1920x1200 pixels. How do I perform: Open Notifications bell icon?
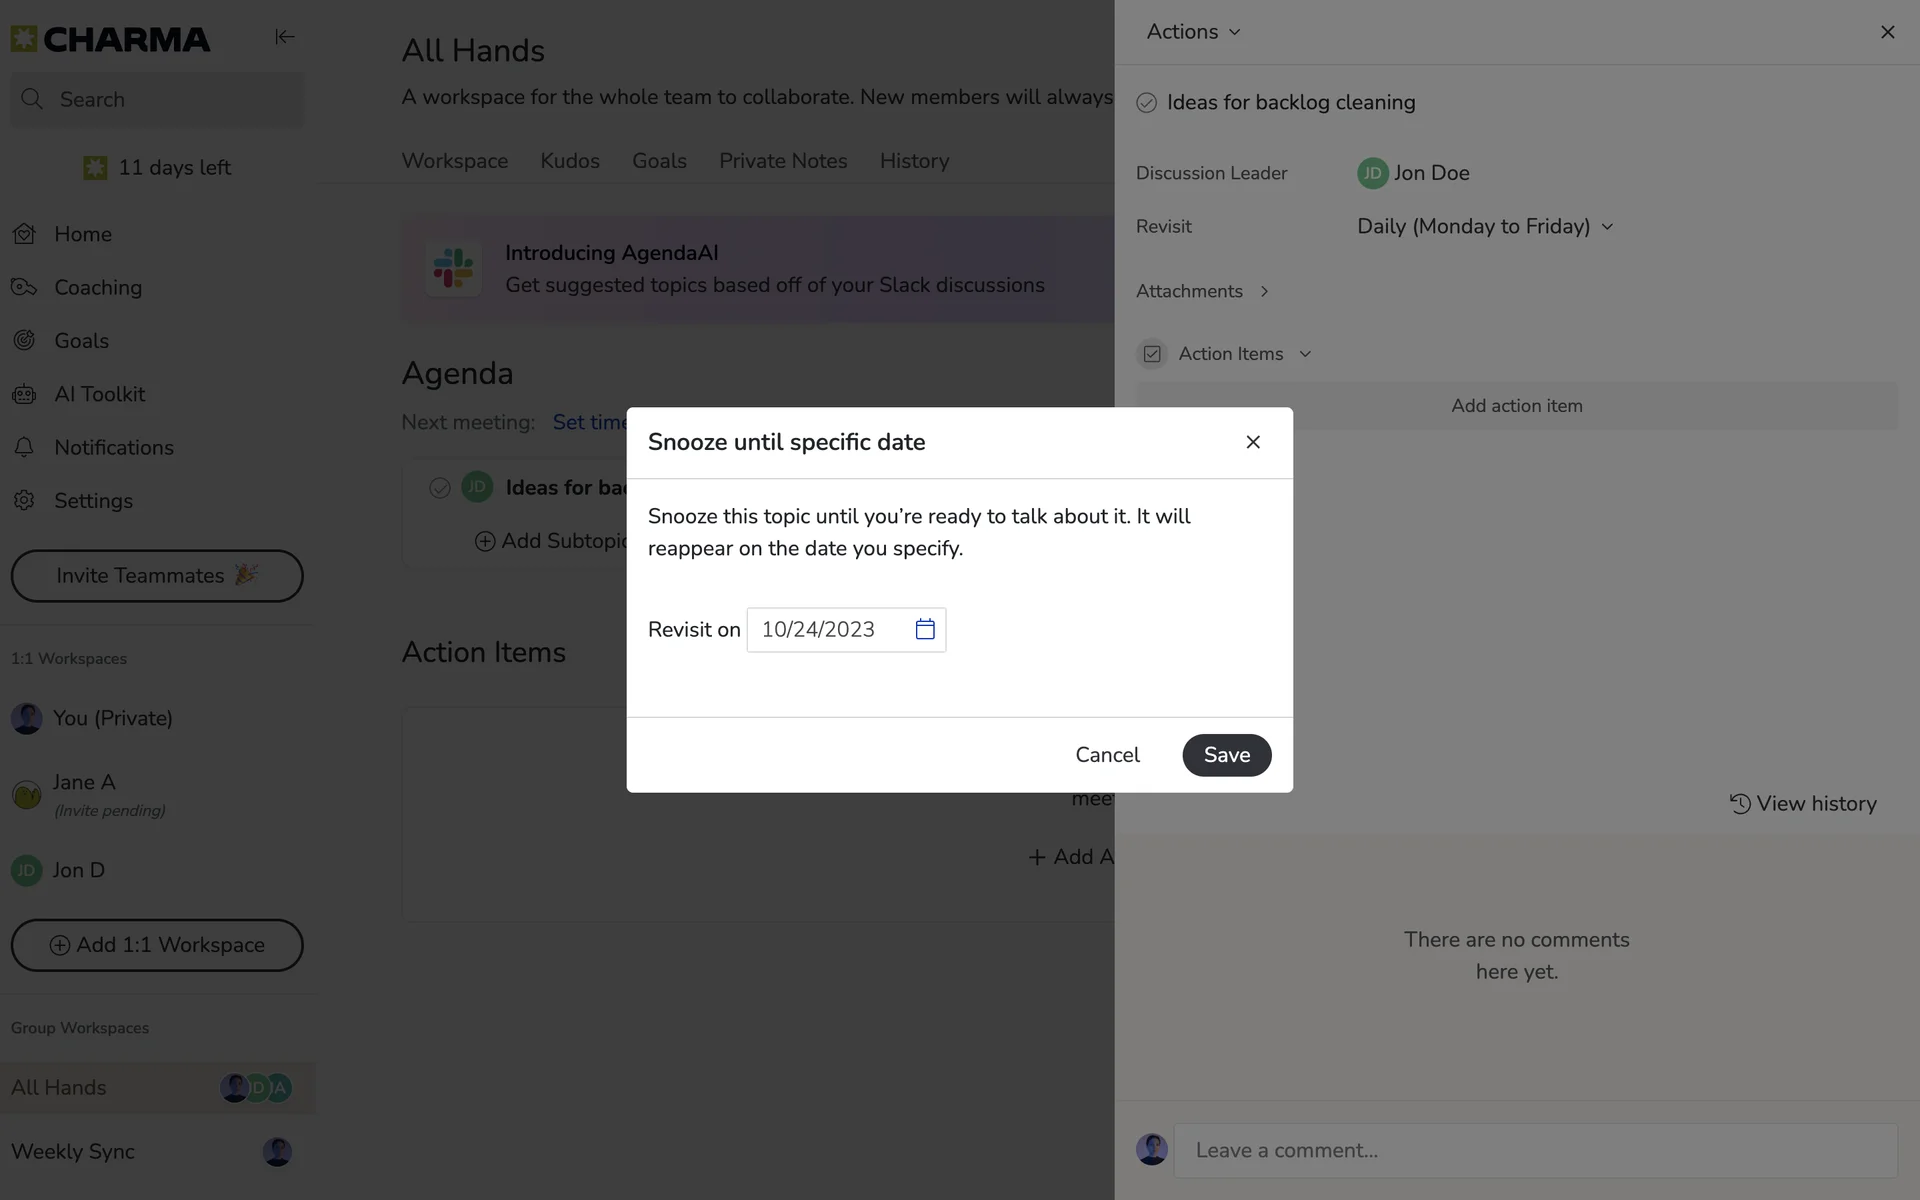tap(24, 447)
